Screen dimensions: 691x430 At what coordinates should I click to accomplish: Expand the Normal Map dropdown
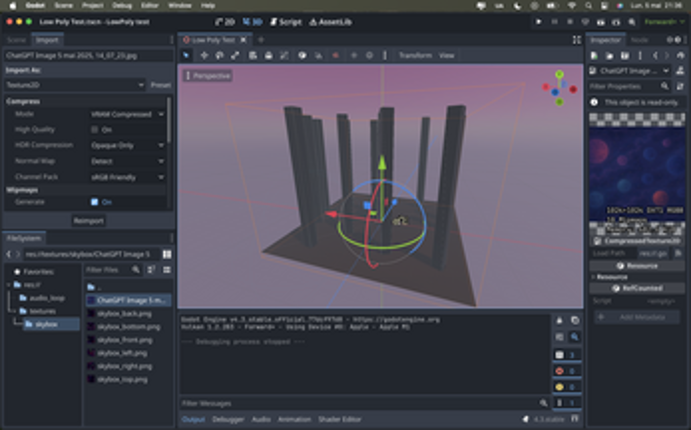pos(127,160)
